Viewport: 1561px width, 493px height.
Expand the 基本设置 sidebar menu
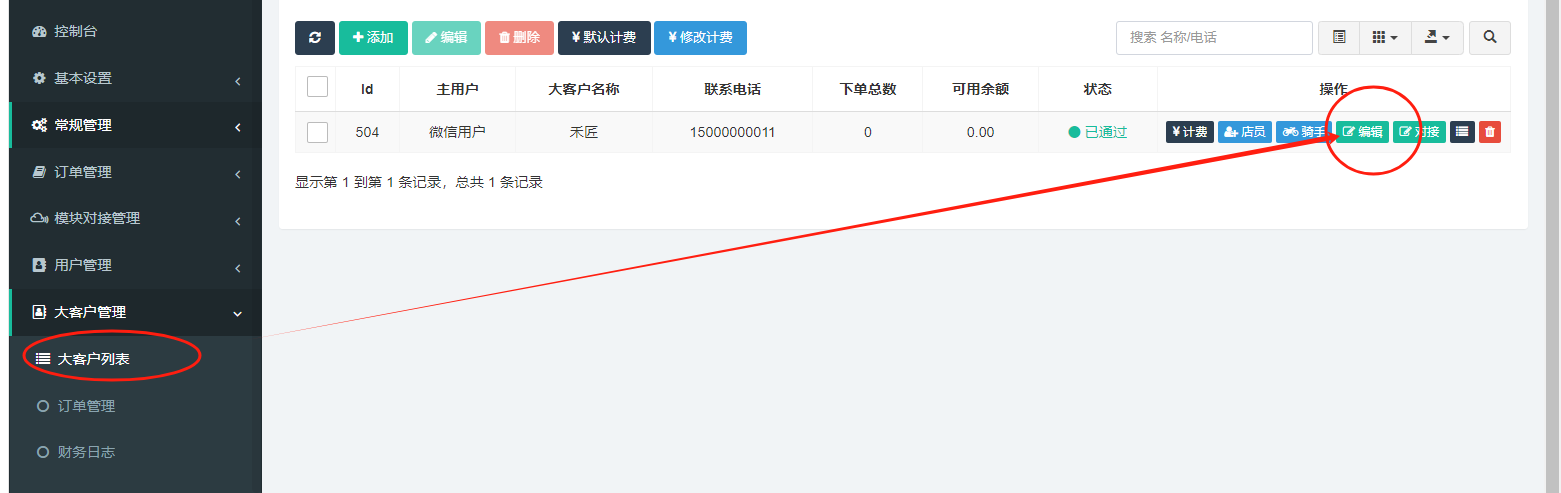(x=135, y=78)
